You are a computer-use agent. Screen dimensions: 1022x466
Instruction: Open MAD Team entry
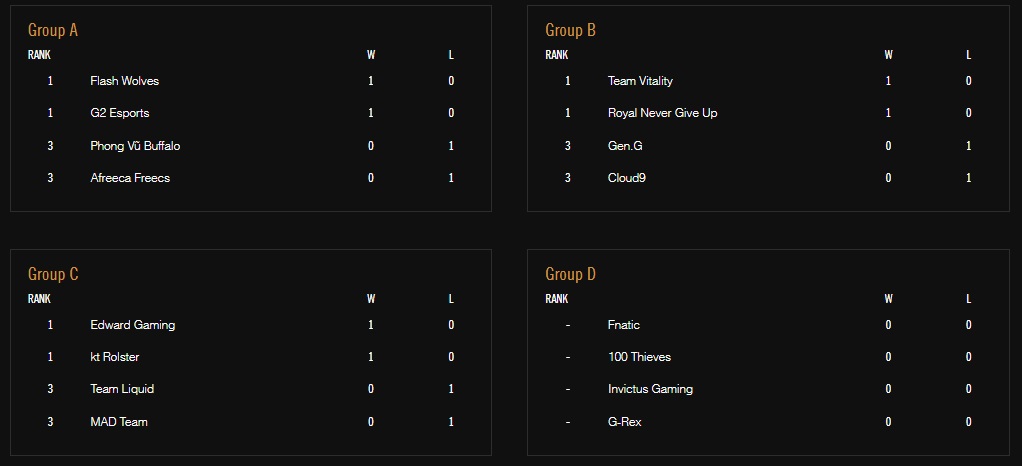(x=119, y=422)
